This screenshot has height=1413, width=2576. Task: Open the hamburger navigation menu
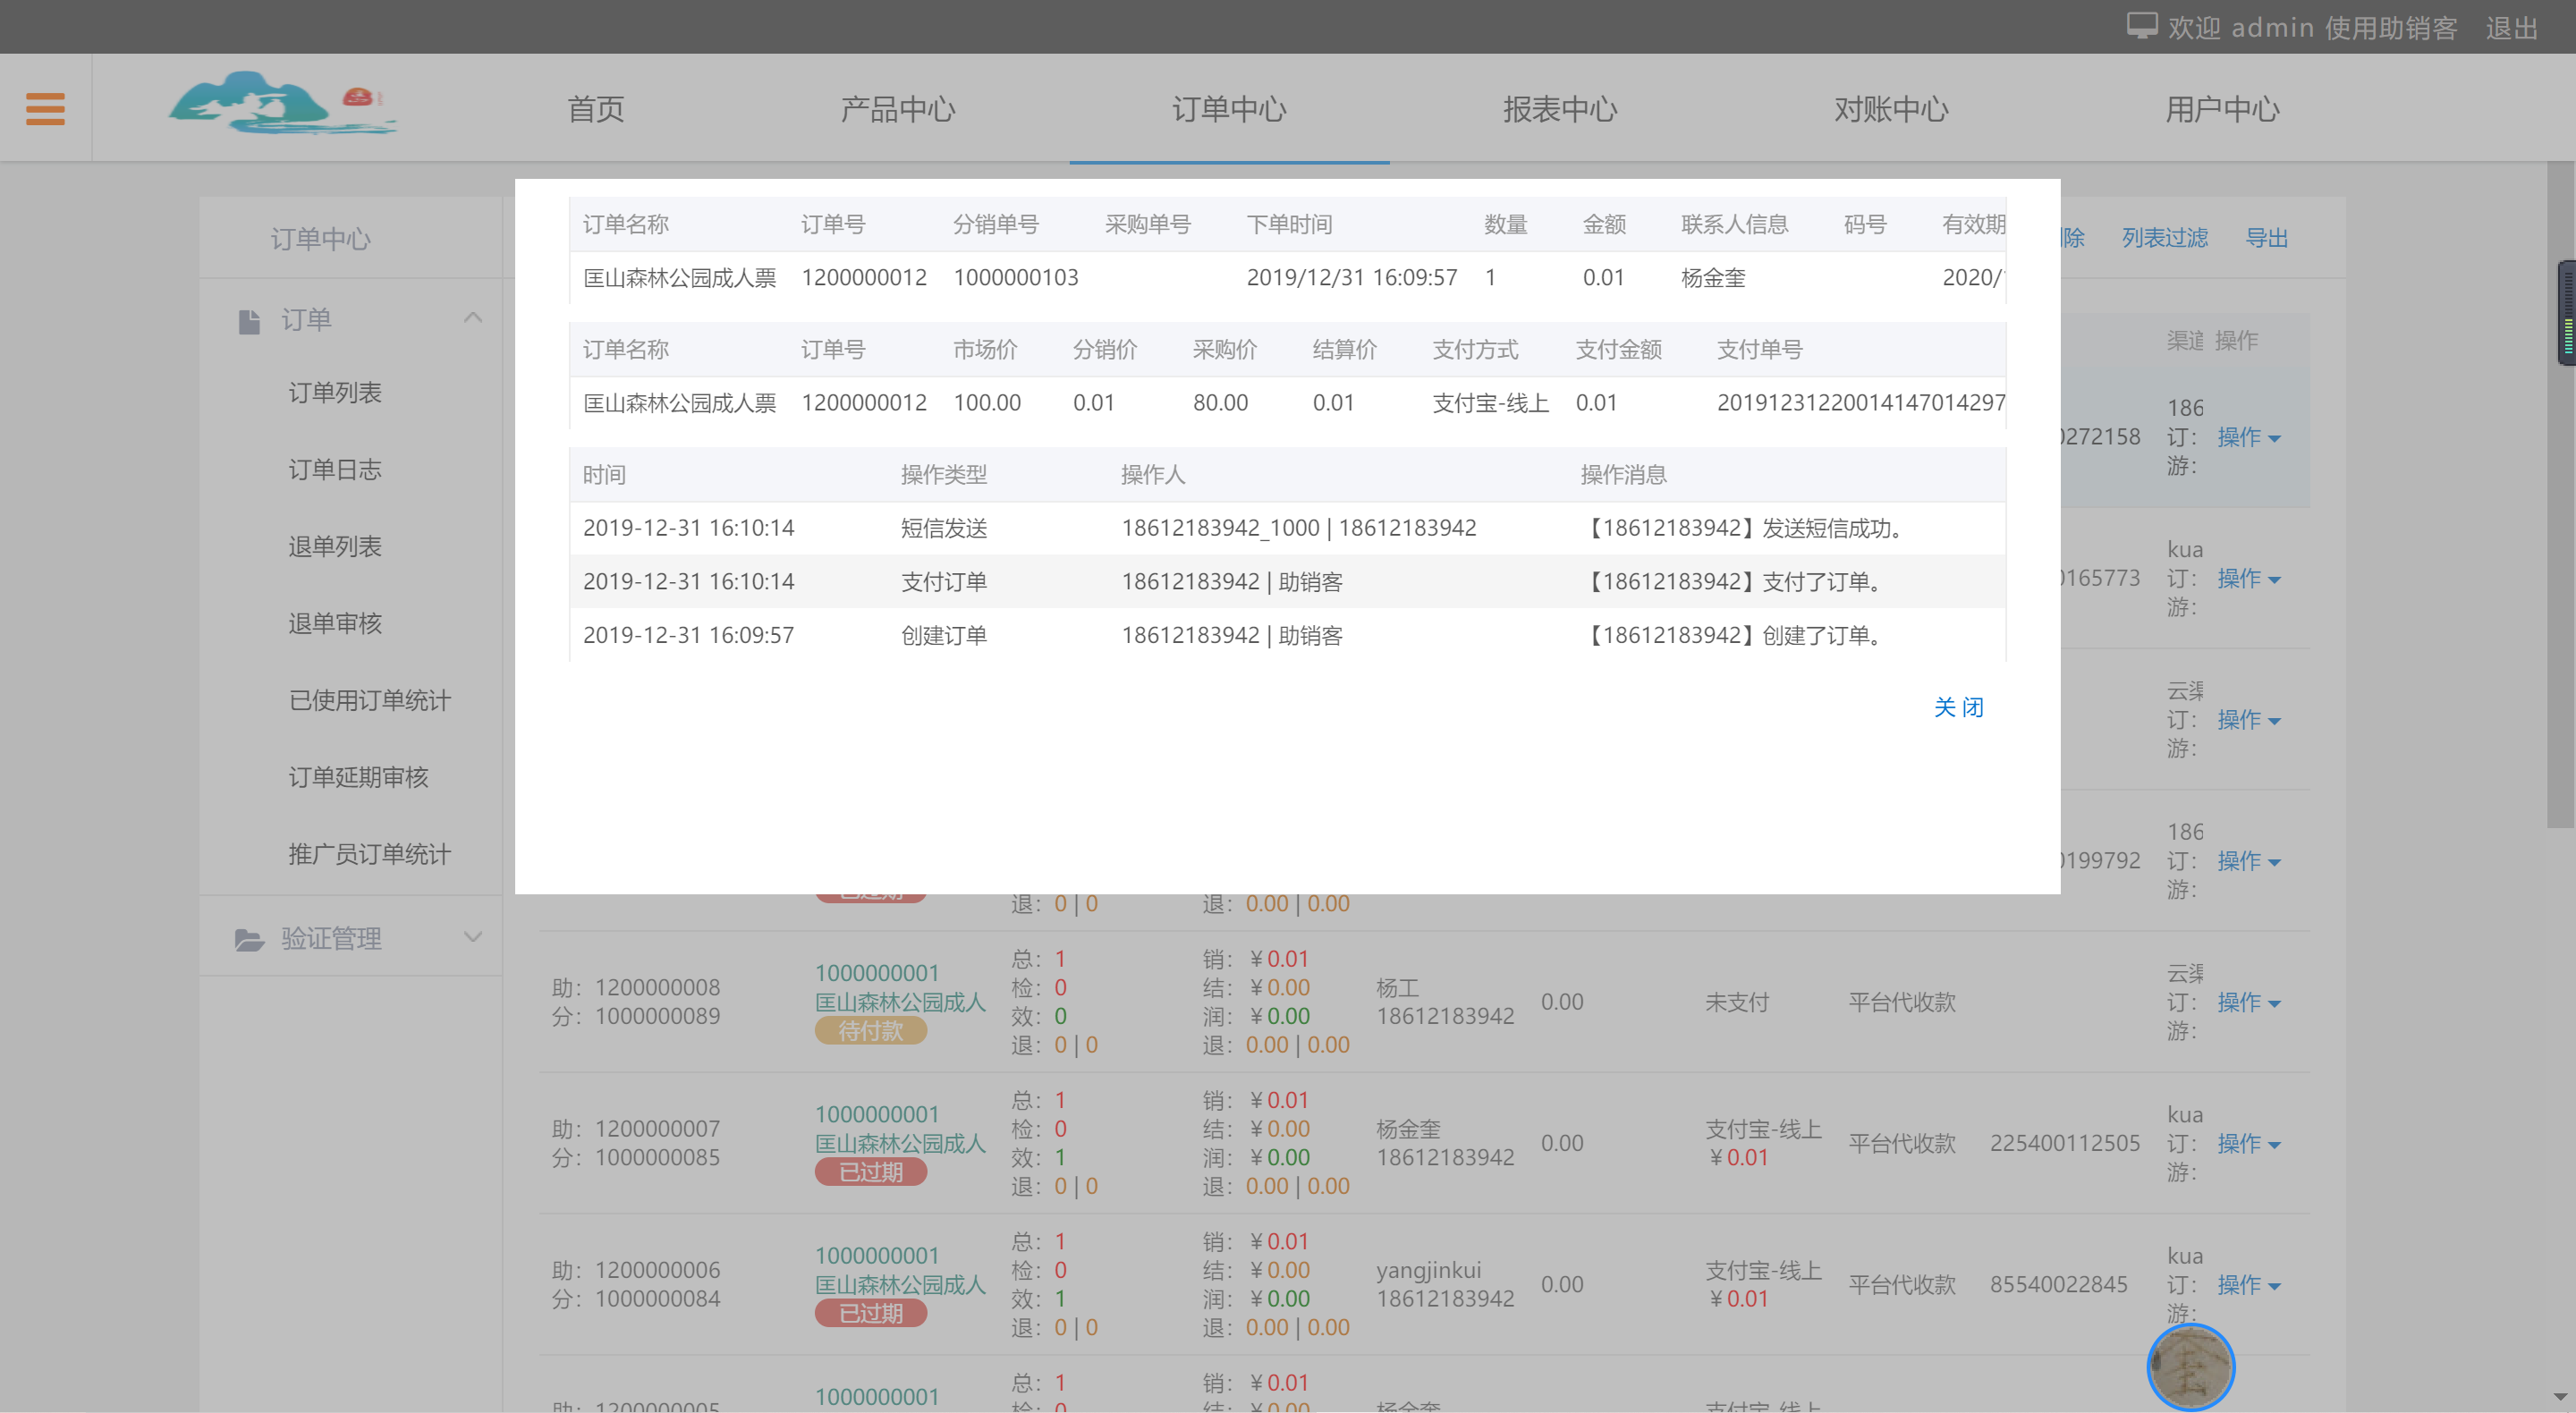point(44,107)
